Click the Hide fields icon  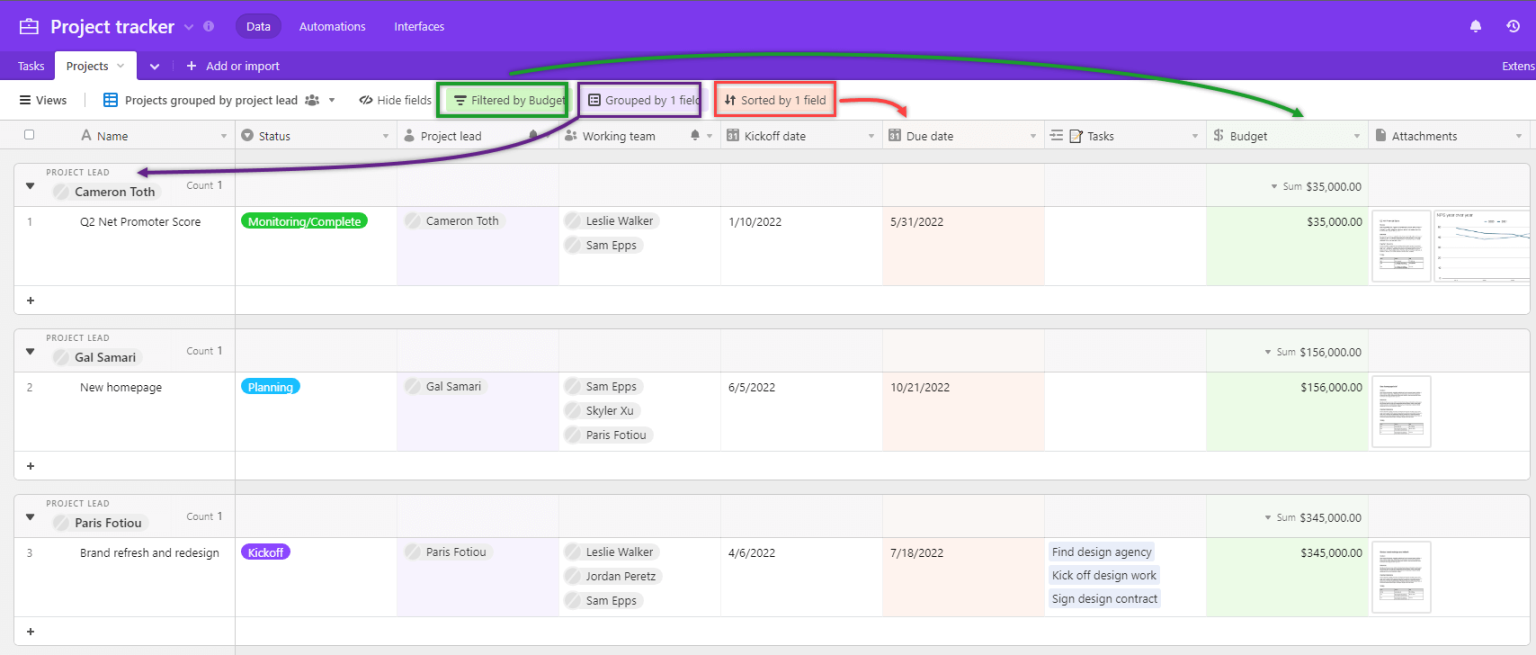click(367, 100)
